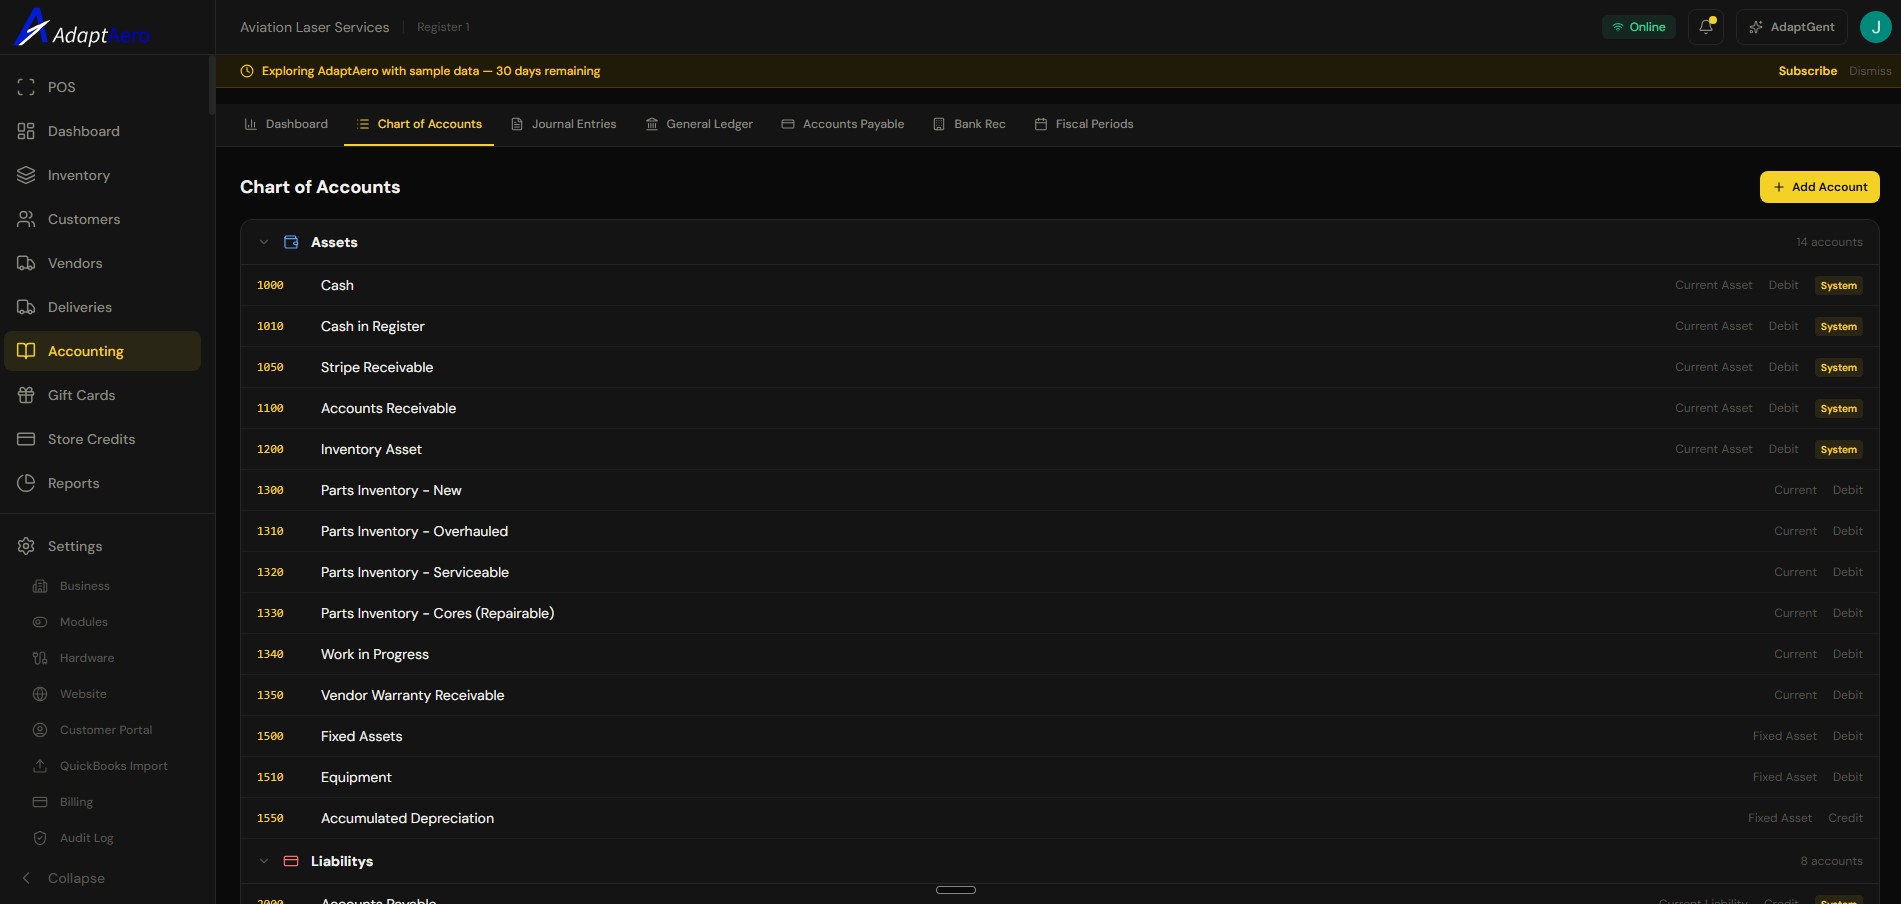Launch the AdaptGent assistant
The image size is (1901, 904).
pyautogui.click(x=1791, y=27)
